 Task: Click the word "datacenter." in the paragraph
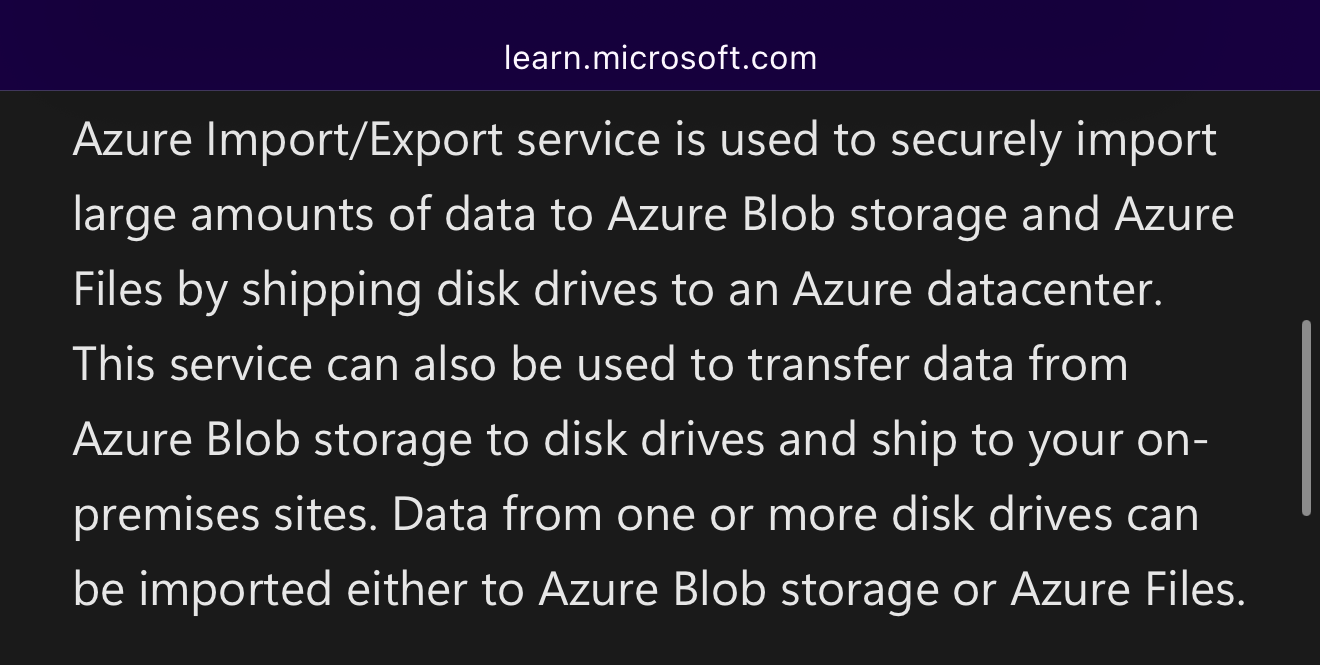1045,290
